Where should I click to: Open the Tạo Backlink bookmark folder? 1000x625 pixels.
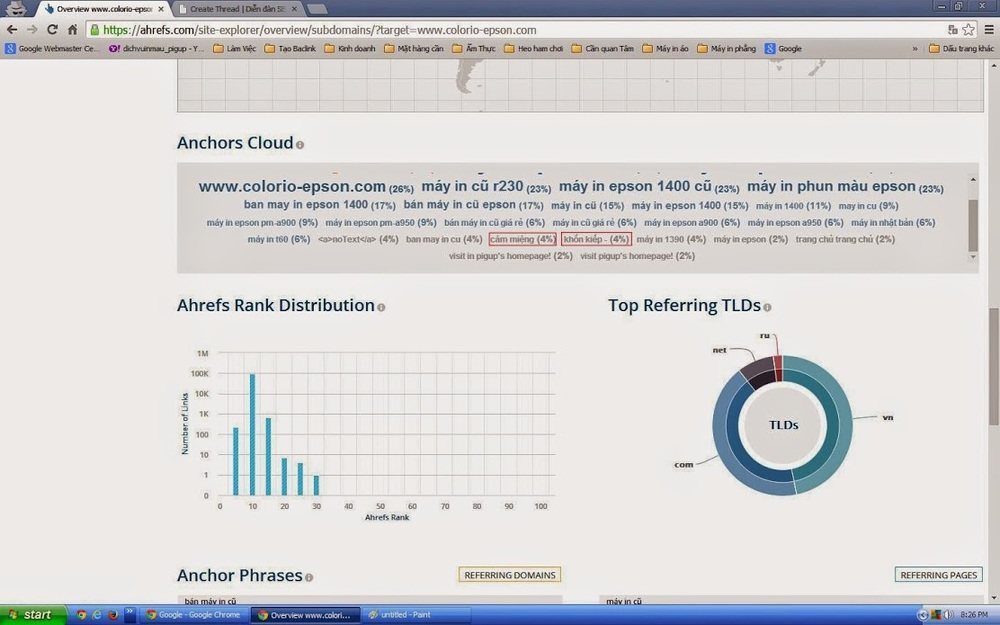pos(290,48)
